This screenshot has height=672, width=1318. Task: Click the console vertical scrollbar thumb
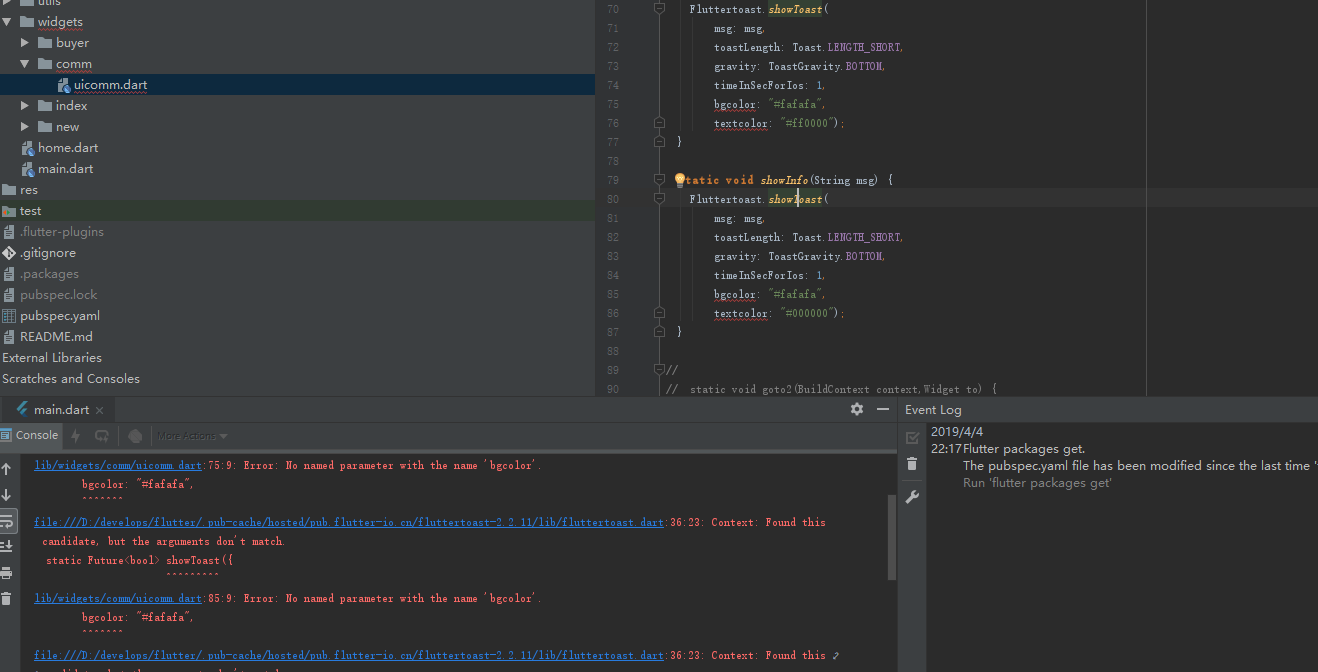click(892, 536)
